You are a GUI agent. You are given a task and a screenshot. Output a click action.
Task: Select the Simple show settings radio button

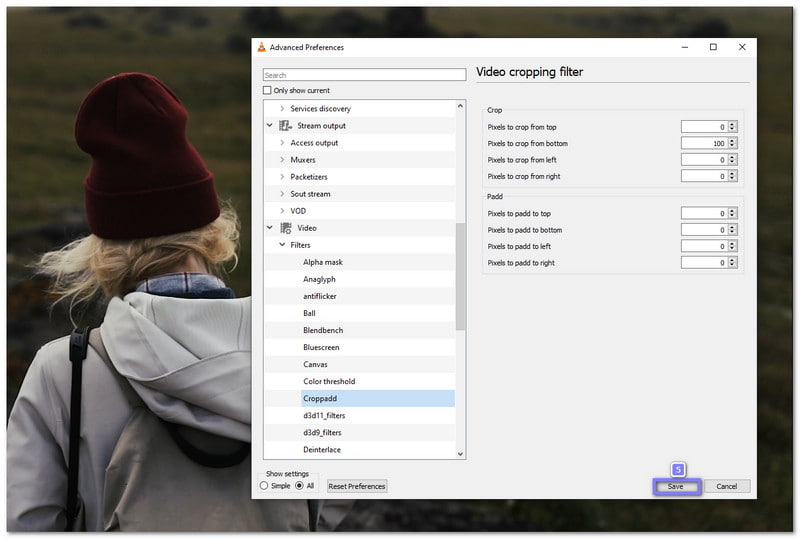click(264, 486)
